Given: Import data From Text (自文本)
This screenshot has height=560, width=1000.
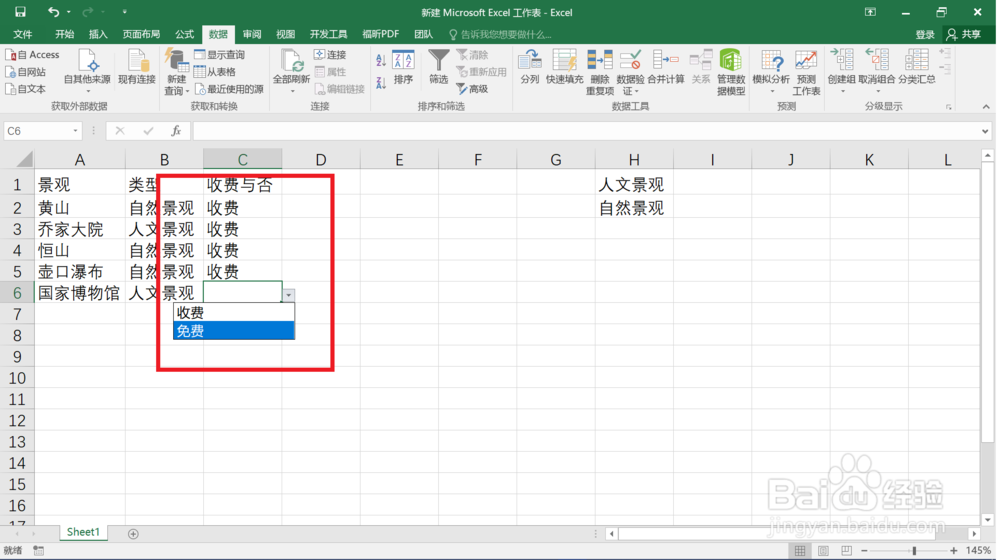Looking at the screenshot, I should click(x=26, y=89).
